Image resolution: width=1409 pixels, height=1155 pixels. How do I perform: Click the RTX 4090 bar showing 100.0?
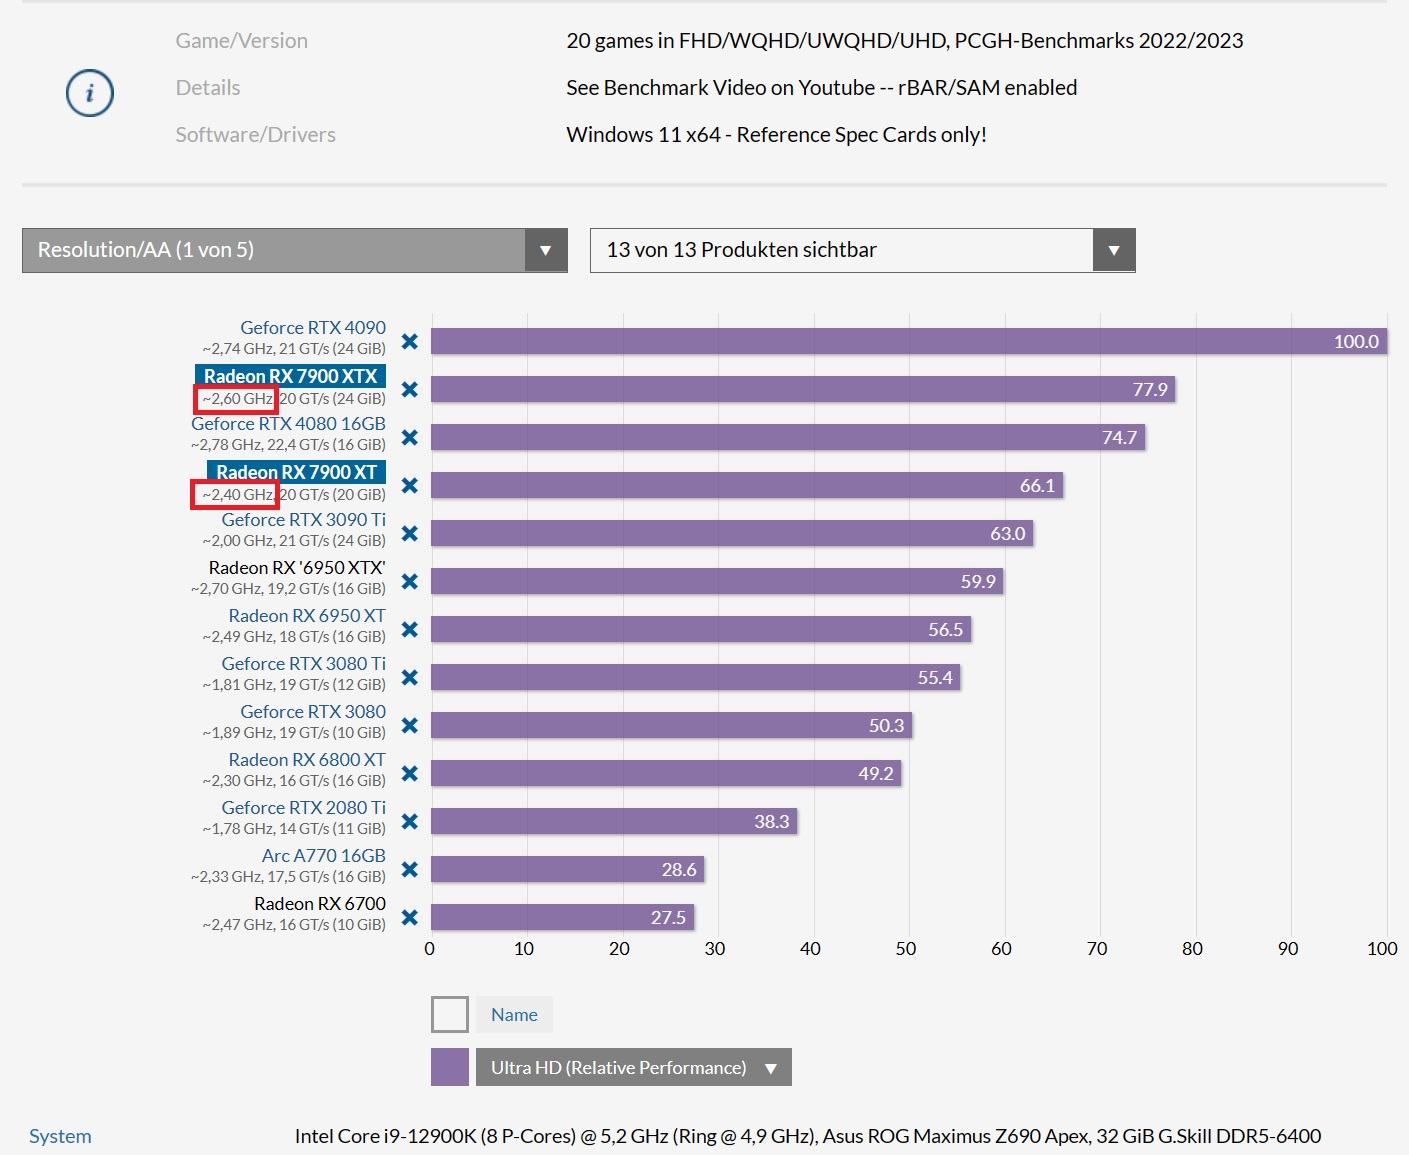point(909,341)
